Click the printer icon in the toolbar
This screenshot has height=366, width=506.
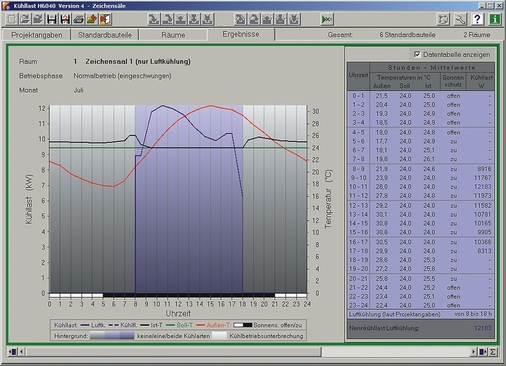(78, 19)
